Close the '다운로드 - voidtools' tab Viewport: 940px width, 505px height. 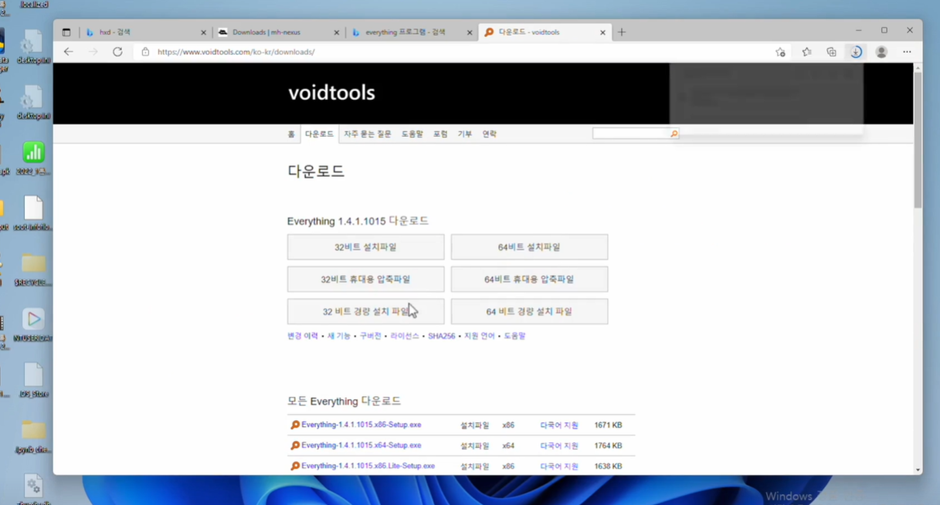coord(602,32)
